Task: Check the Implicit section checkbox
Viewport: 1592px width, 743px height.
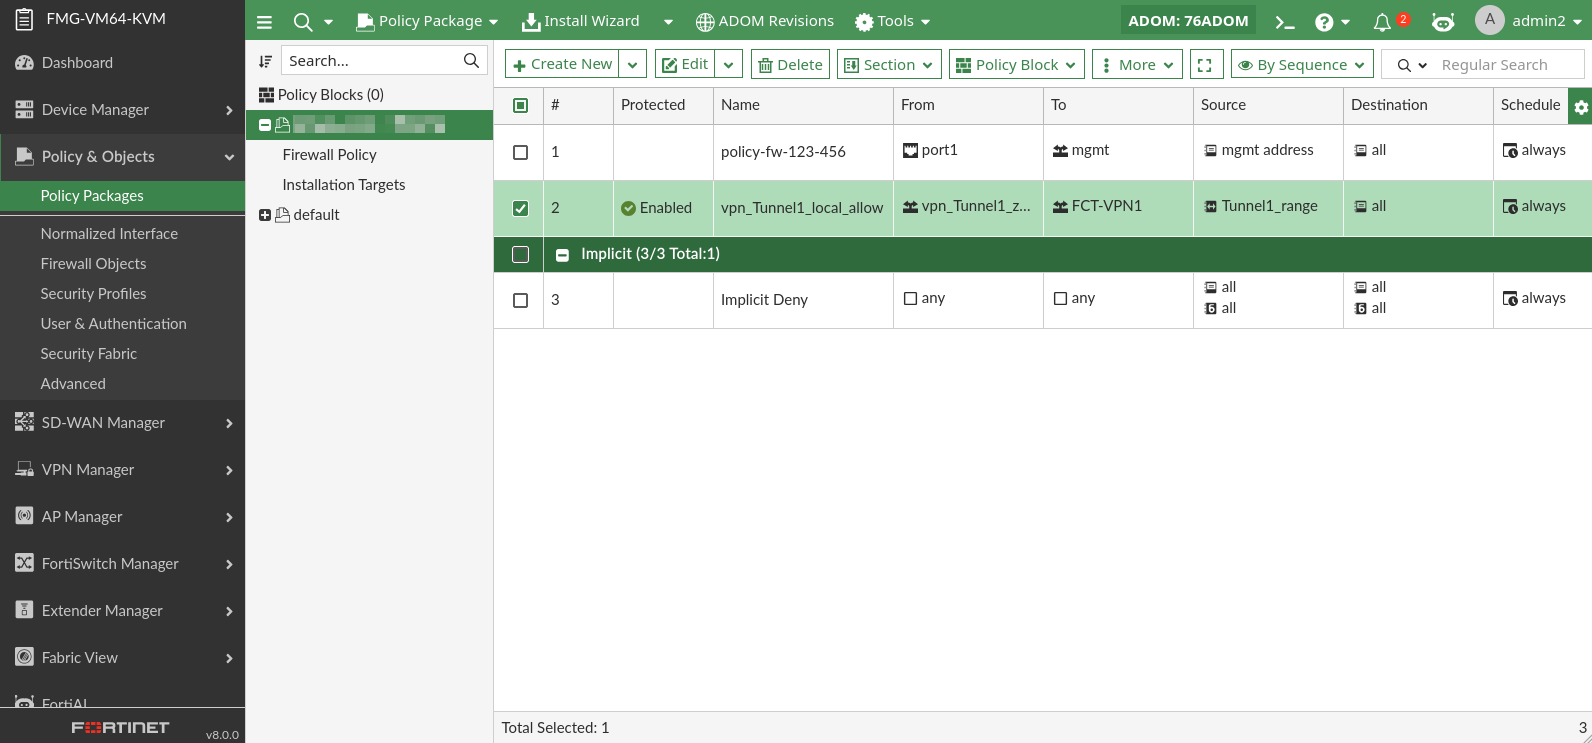Action: tap(521, 254)
